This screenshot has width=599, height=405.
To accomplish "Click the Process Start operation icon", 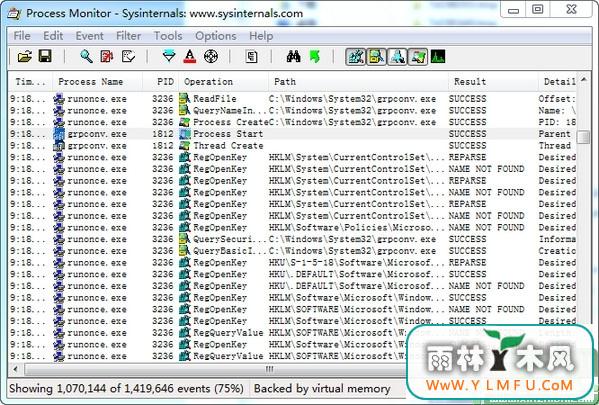I will click(185, 134).
